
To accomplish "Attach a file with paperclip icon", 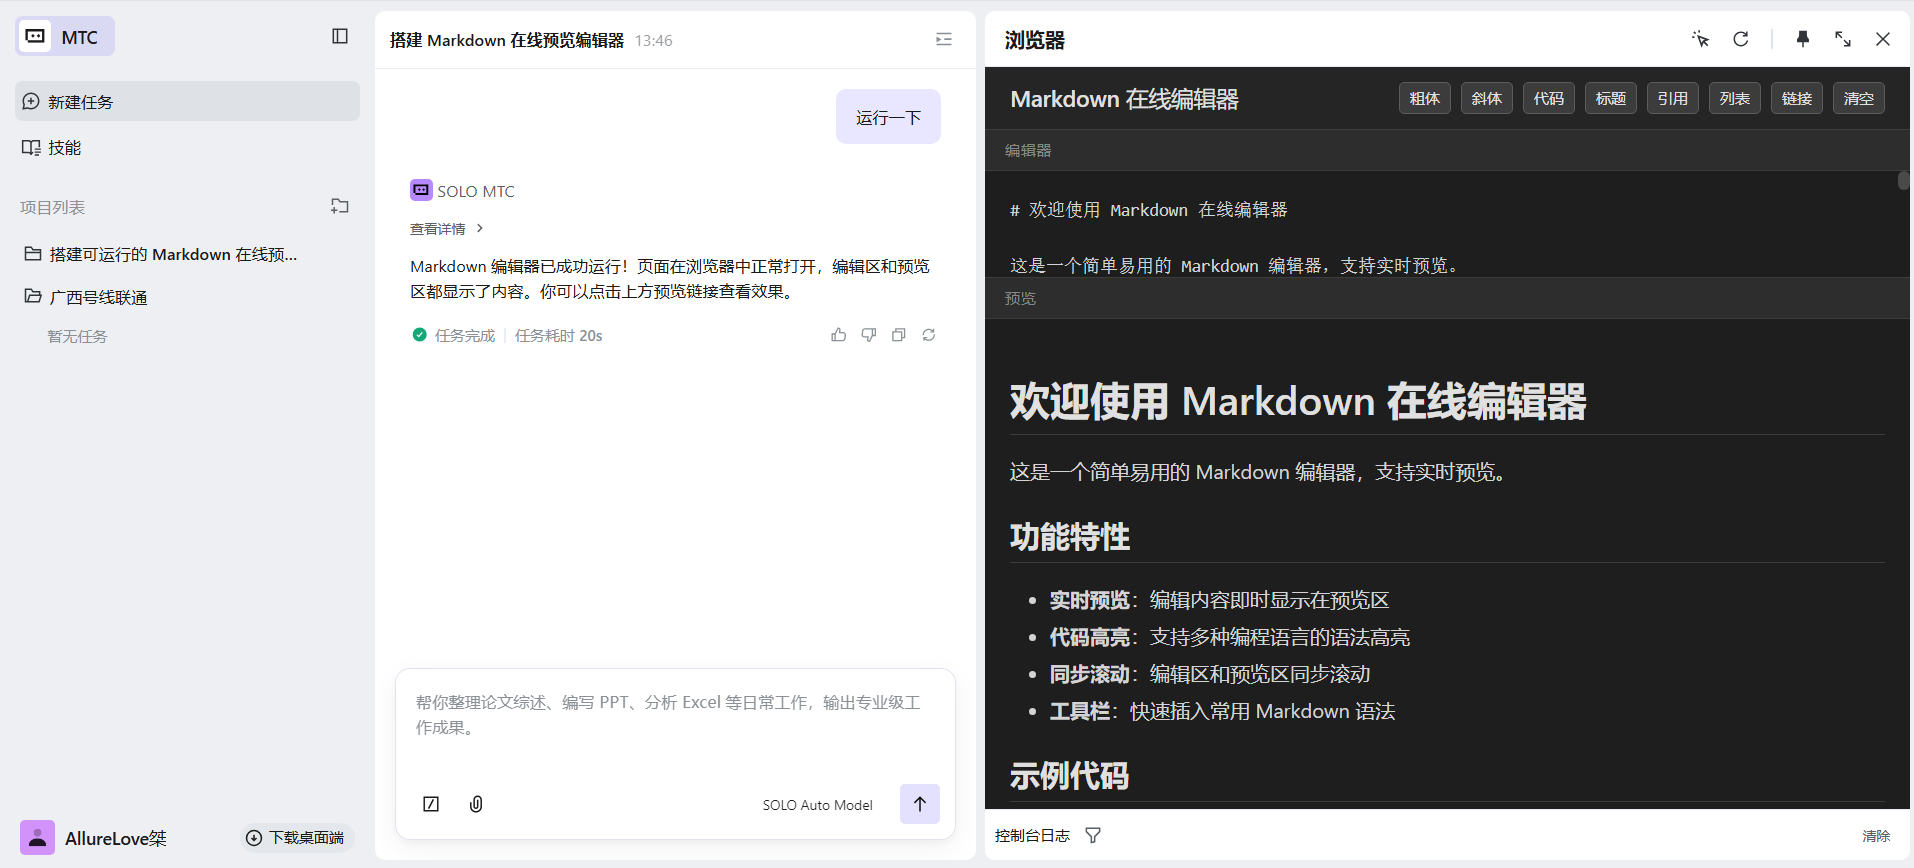I will point(476,804).
